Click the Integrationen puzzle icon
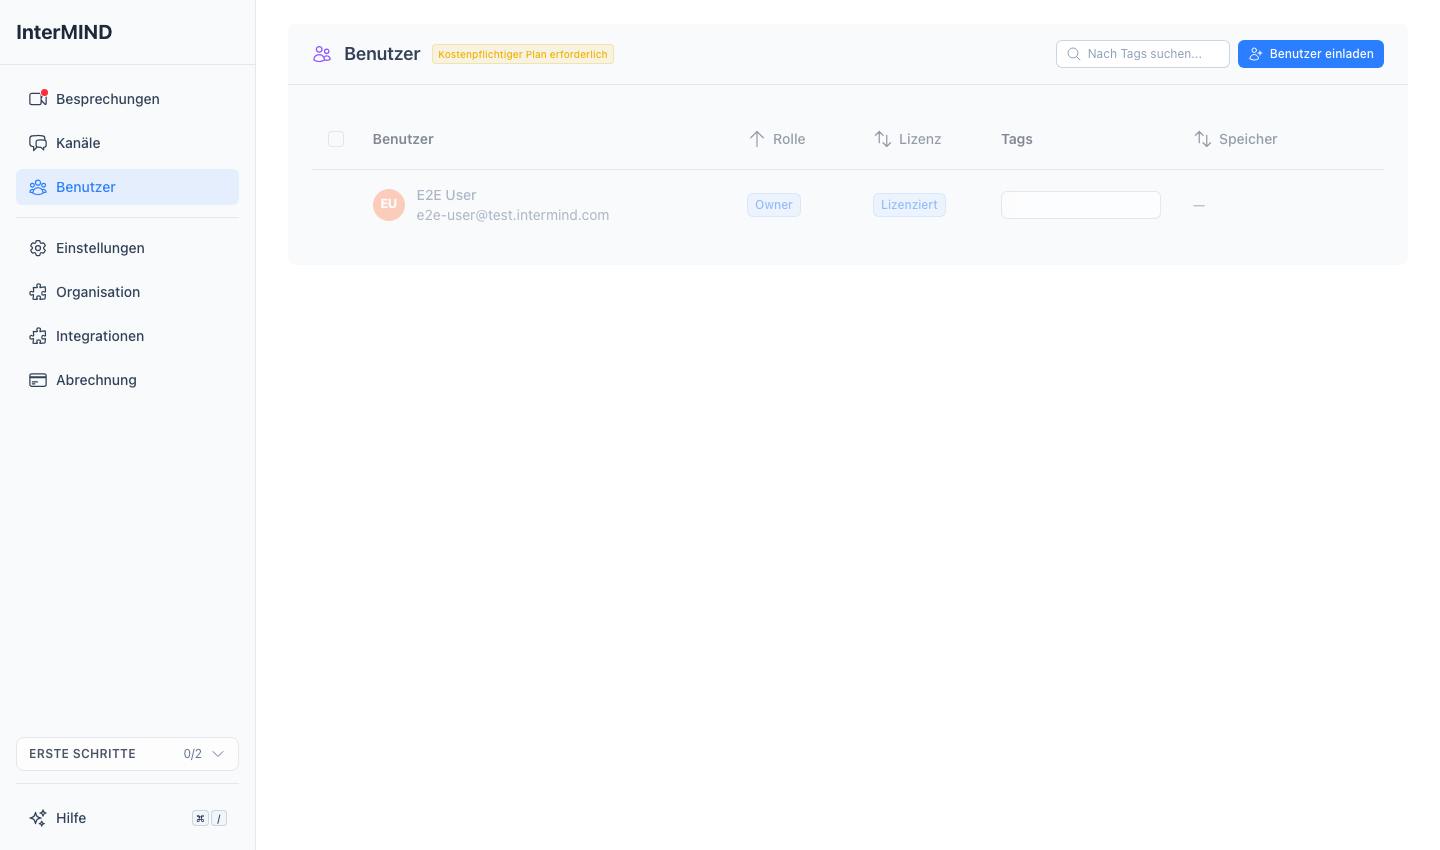The image size is (1440, 850). [x=38, y=336]
